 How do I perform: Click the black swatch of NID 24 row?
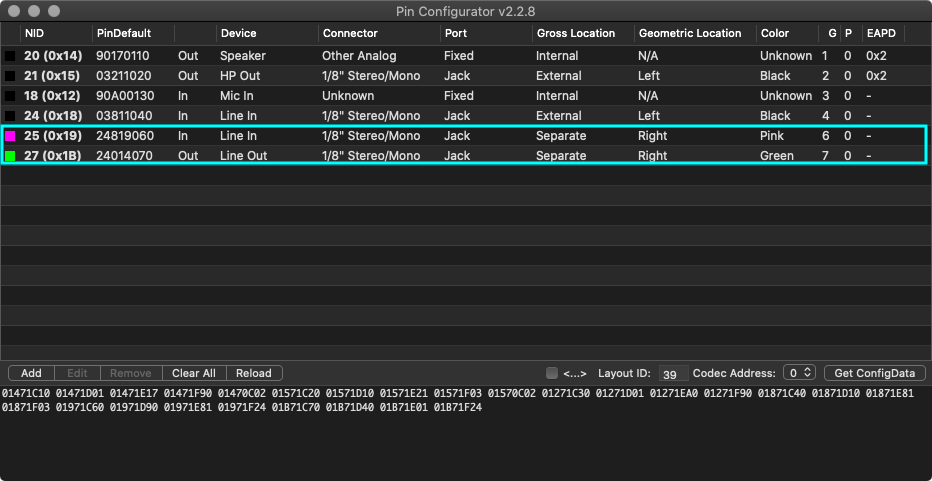(x=10, y=116)
